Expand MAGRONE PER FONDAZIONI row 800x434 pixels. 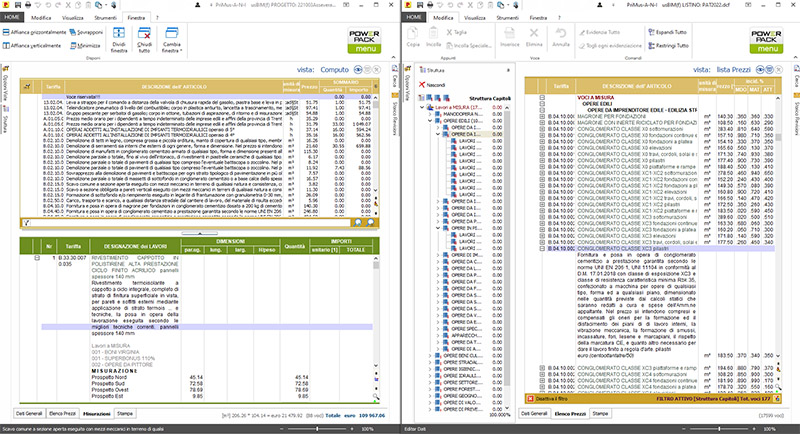coord(542,116)
